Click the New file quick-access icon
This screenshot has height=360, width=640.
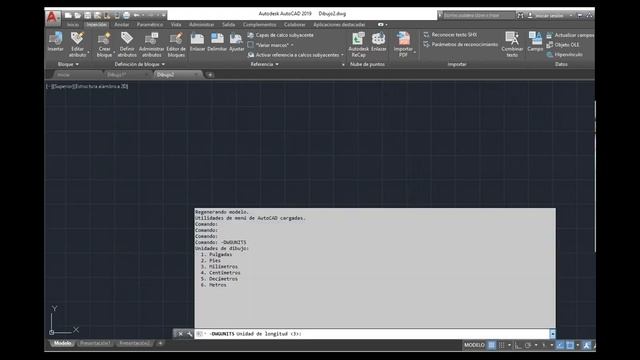pyautogui.click(x=68, y=16)
